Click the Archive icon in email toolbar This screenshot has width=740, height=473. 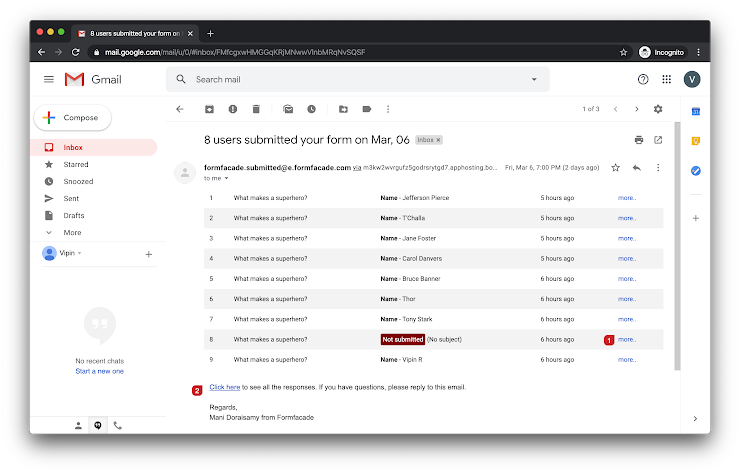pyautogui.click(x=209, y=109)
